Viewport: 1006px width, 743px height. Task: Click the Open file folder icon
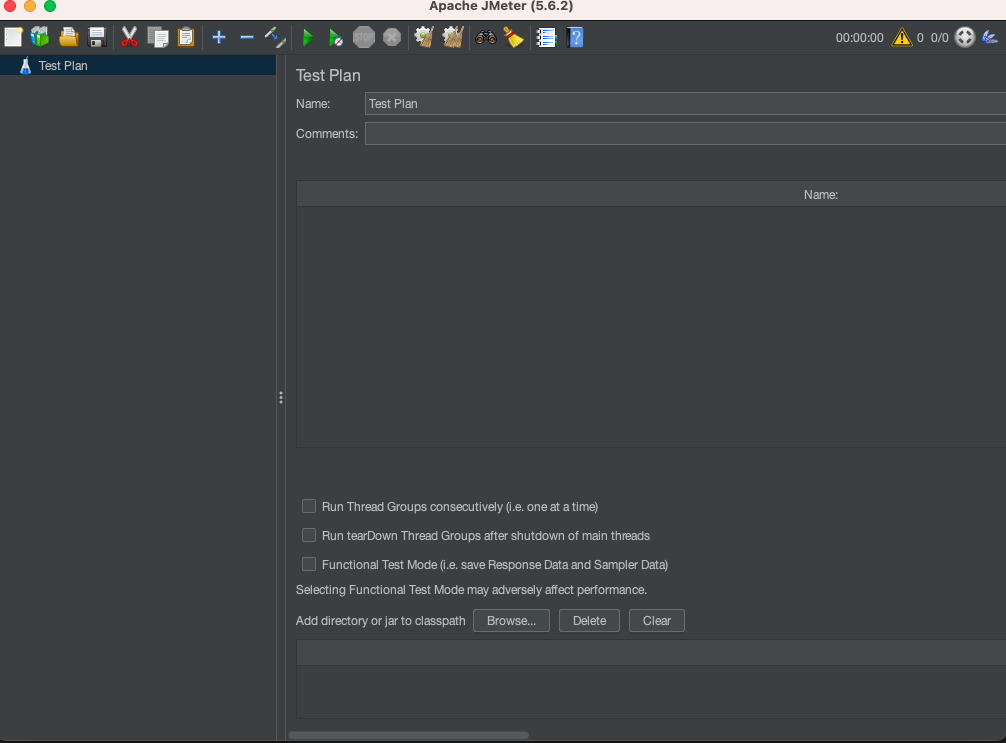69,37
